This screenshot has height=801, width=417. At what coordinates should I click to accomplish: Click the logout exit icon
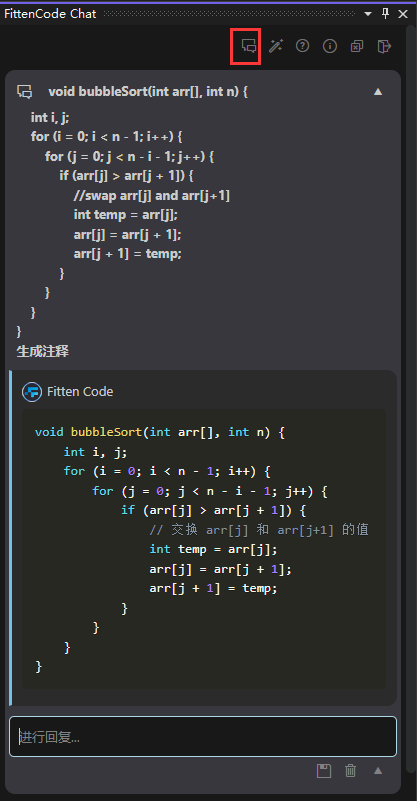tap(384, 46)
